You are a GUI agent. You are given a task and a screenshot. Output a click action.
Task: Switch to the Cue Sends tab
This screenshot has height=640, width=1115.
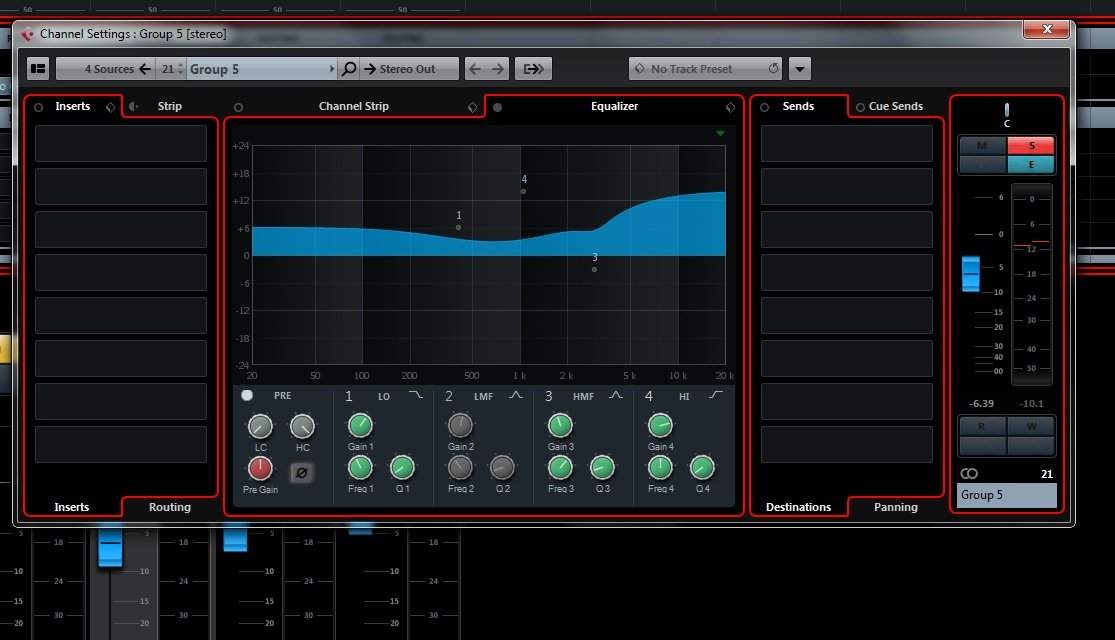[x=895, y=106]
